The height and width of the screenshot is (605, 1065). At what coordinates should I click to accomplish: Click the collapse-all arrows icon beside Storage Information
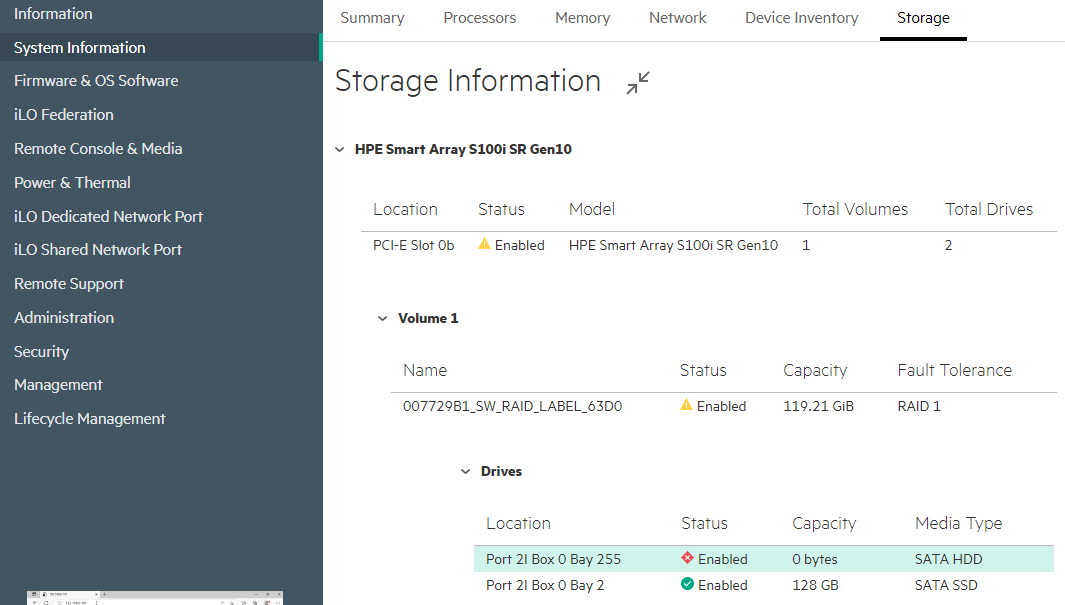(637, 83)
